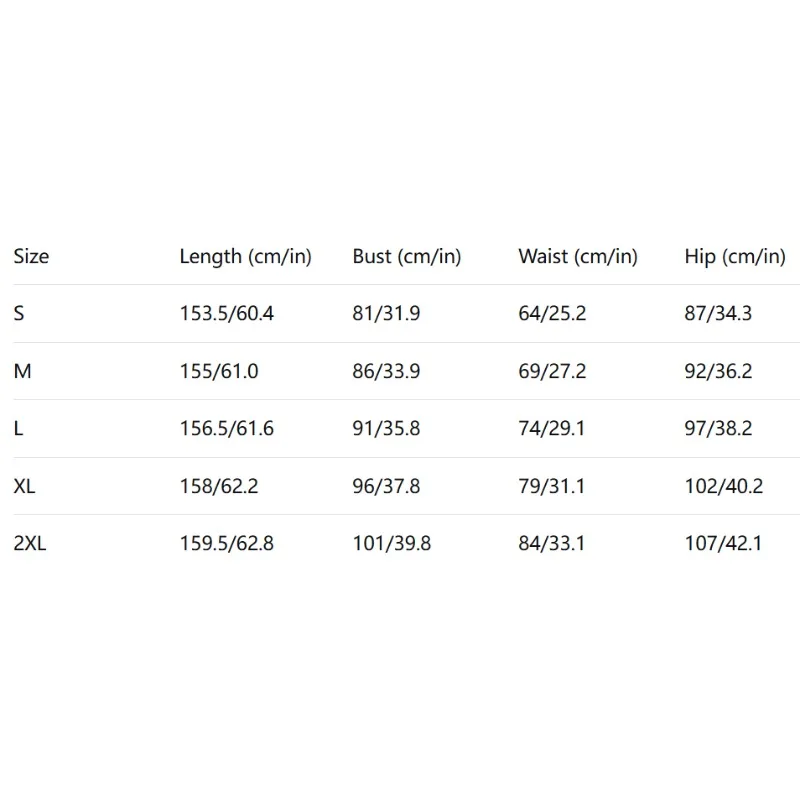Select the S size row label
This screenshot has height=800, width=800.
19,314
